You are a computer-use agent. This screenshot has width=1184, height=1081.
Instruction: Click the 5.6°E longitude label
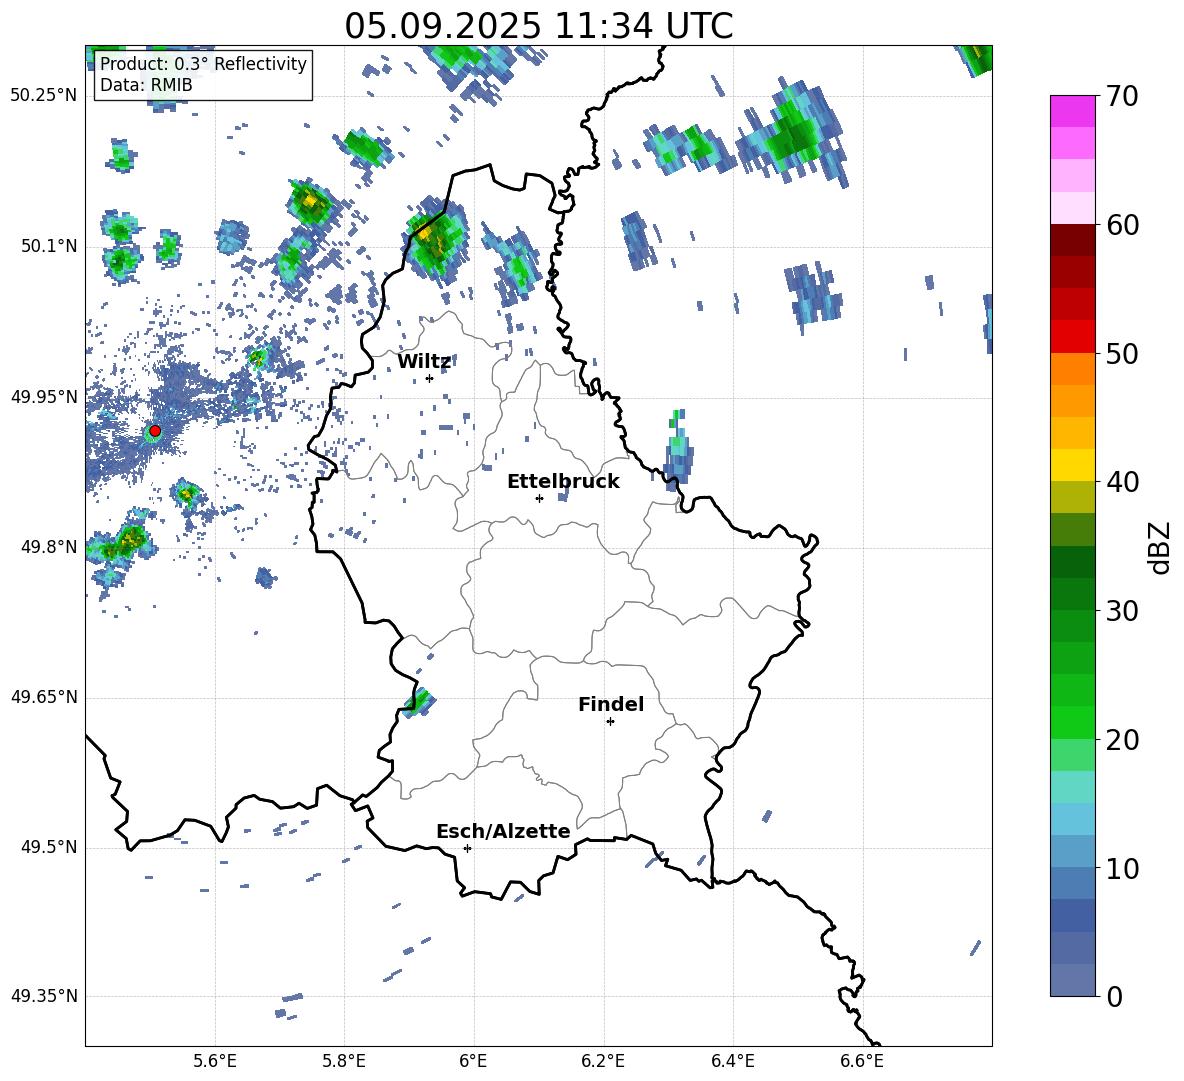click(215, 1061)
